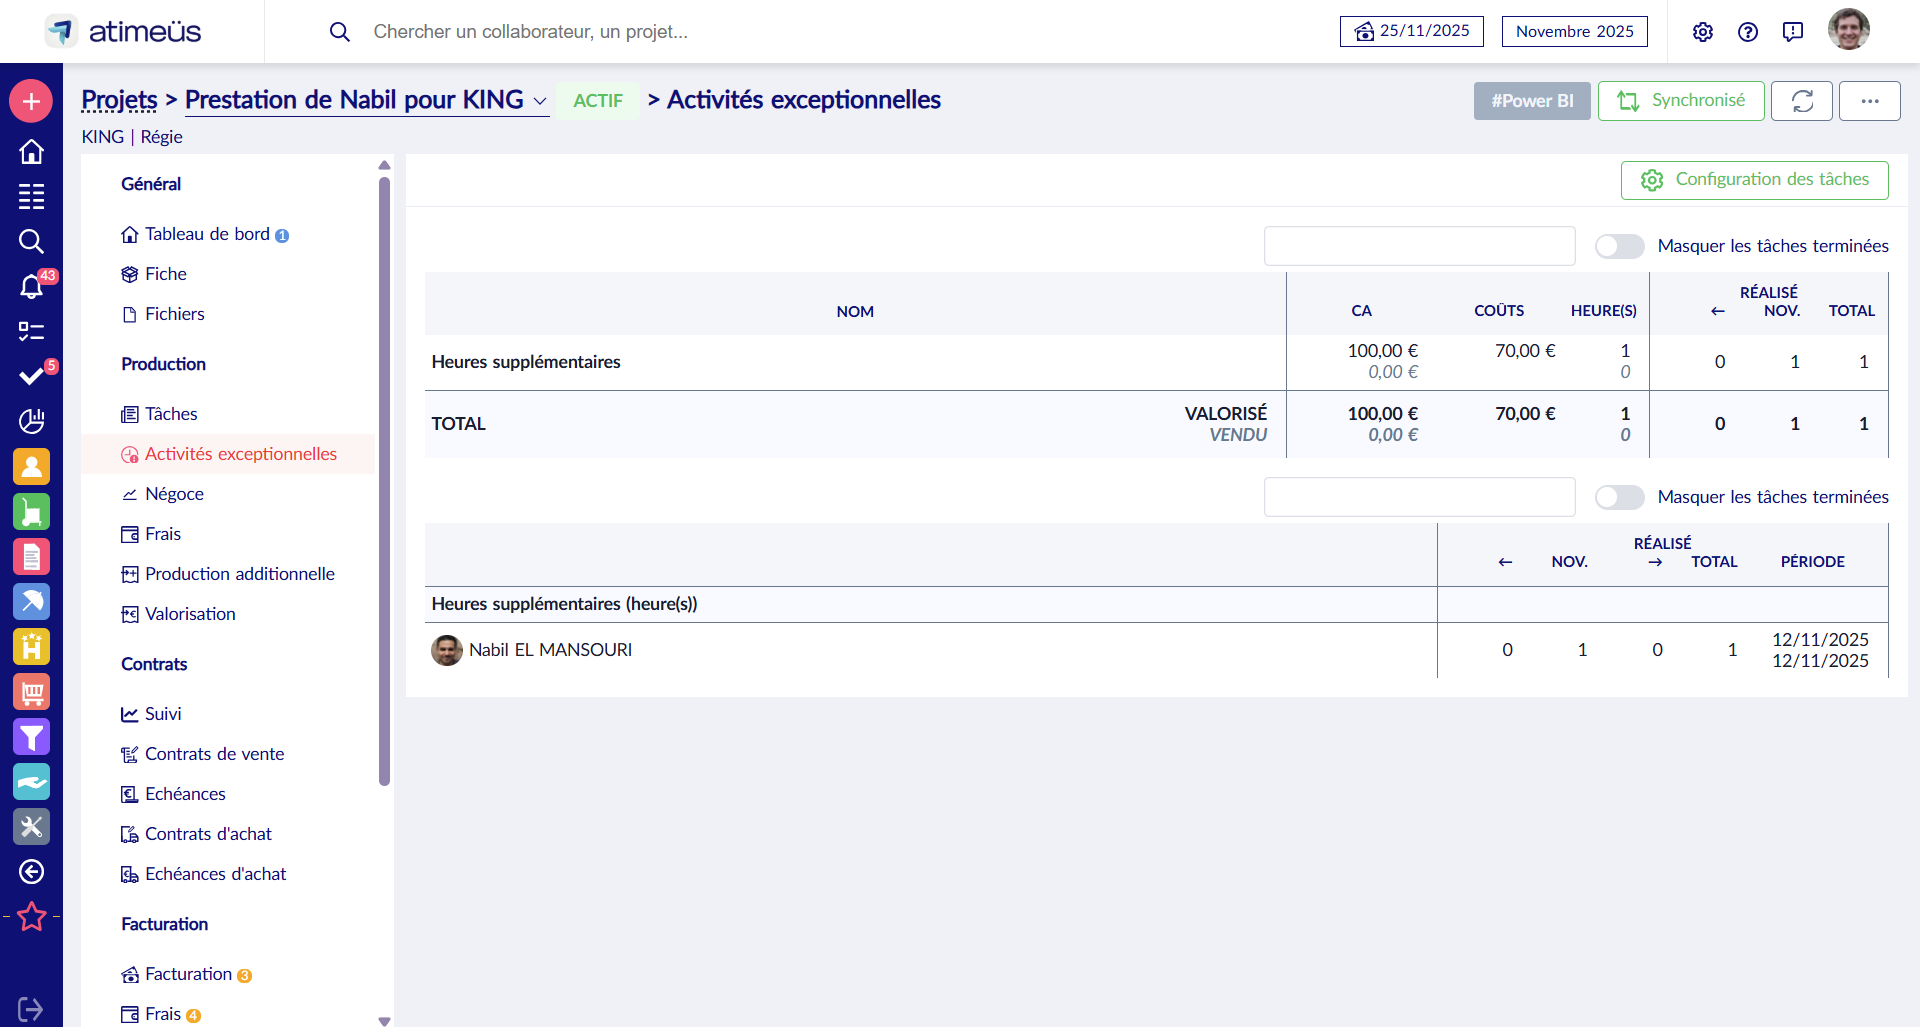The width and height of the screenshot is (1920, 1027).
Task: Open search magnifier in the left rail
Action: pos(31,241)
